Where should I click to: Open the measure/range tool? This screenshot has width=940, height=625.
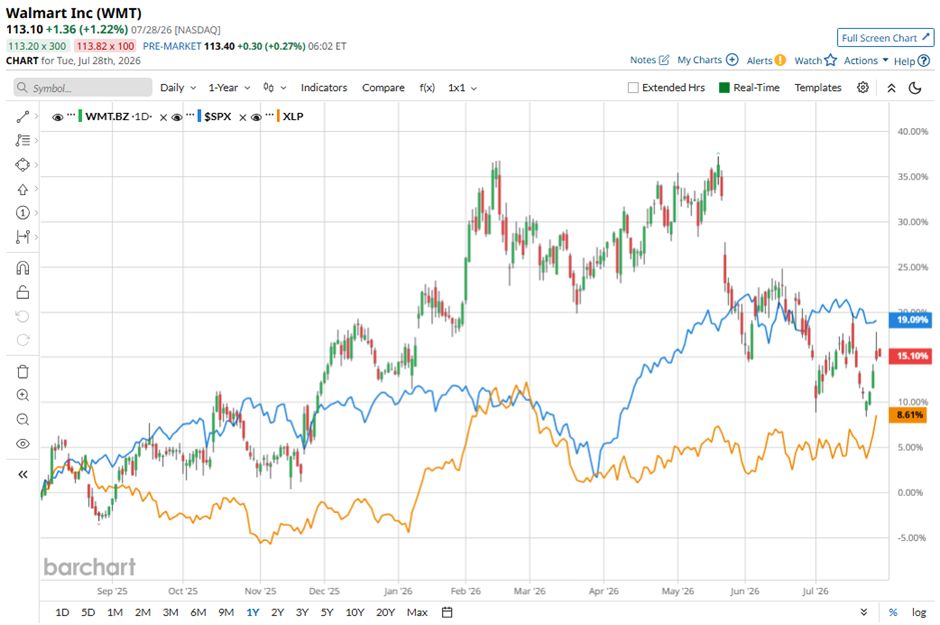pyautogui.click(x=23, y=237)
